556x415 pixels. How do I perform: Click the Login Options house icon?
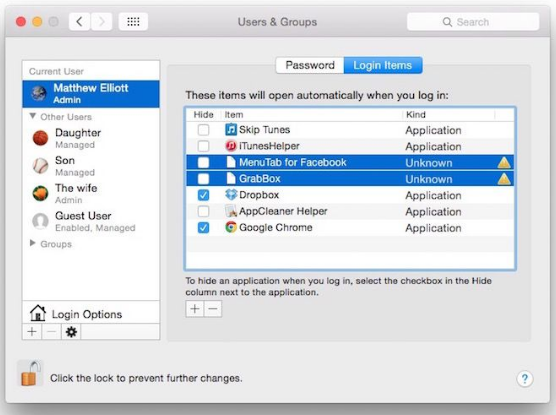coord(38,314)
